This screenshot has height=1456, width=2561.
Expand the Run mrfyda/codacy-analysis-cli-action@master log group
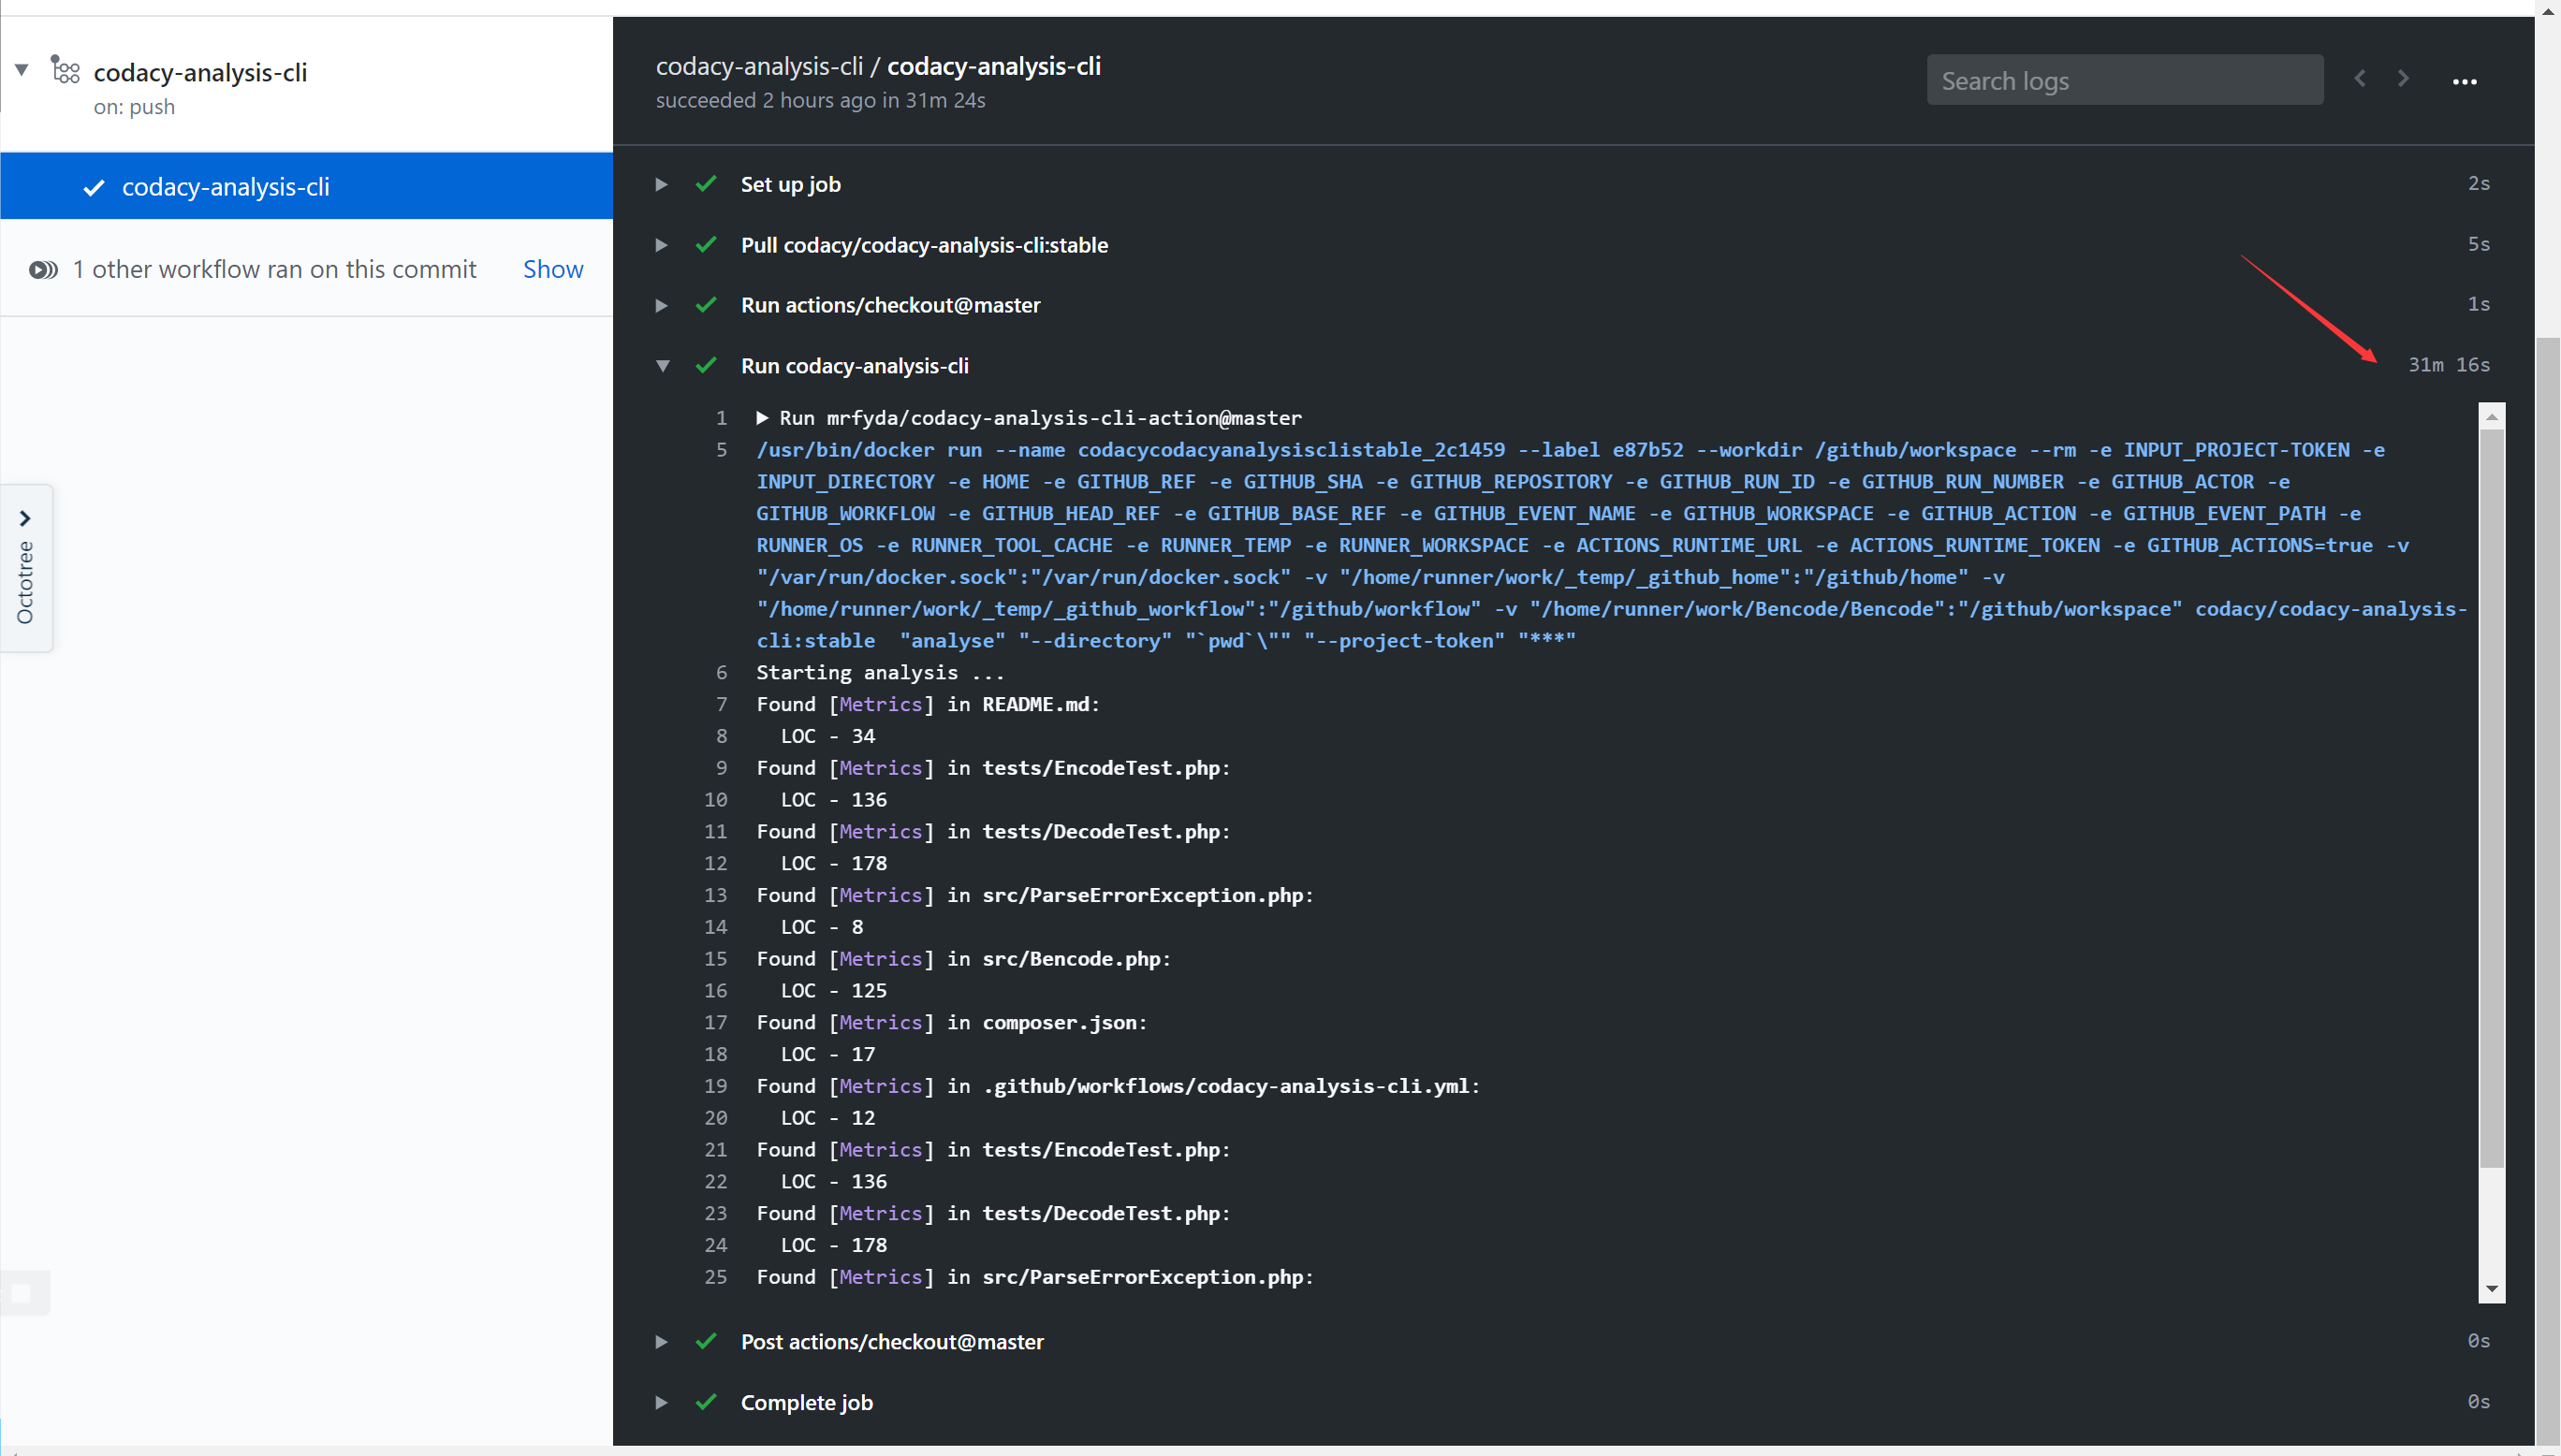tap(762, 418)
